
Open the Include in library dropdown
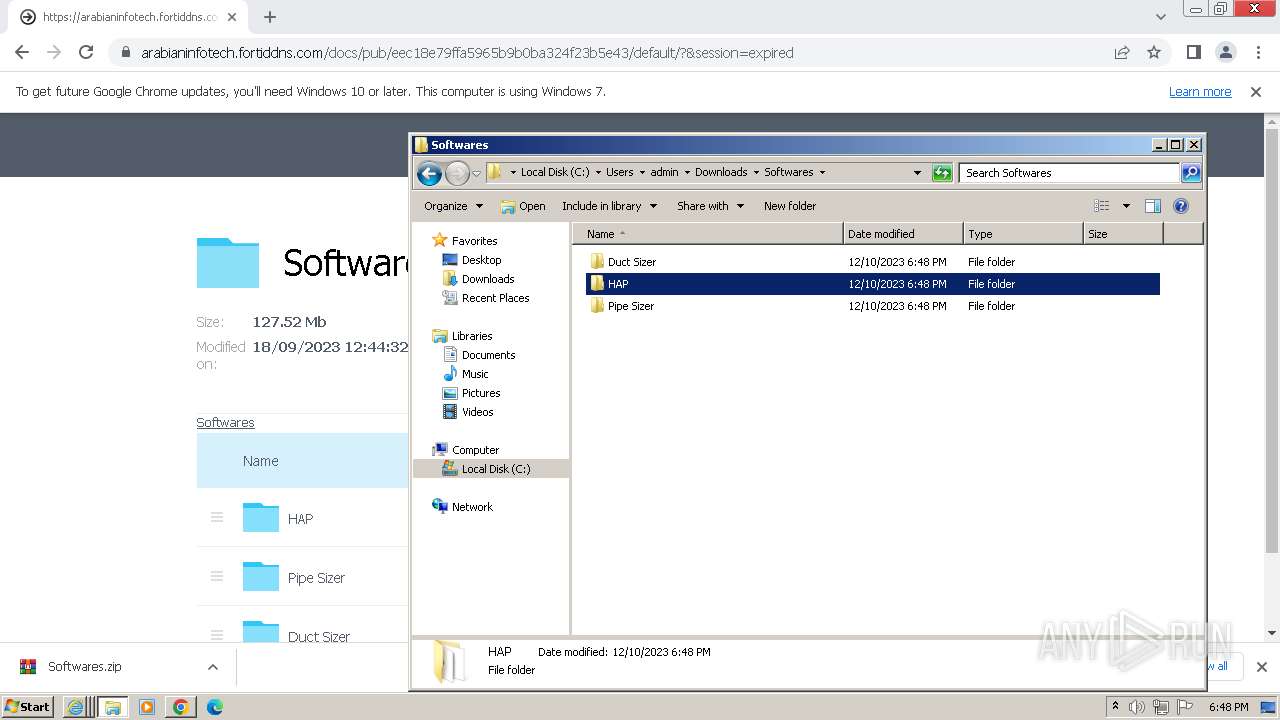(x=609, y=206)
